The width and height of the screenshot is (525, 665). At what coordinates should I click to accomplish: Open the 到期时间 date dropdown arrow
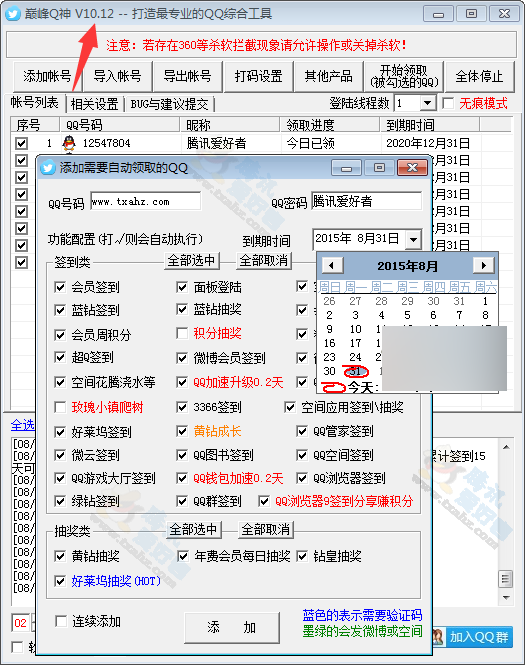pos(413,240)
